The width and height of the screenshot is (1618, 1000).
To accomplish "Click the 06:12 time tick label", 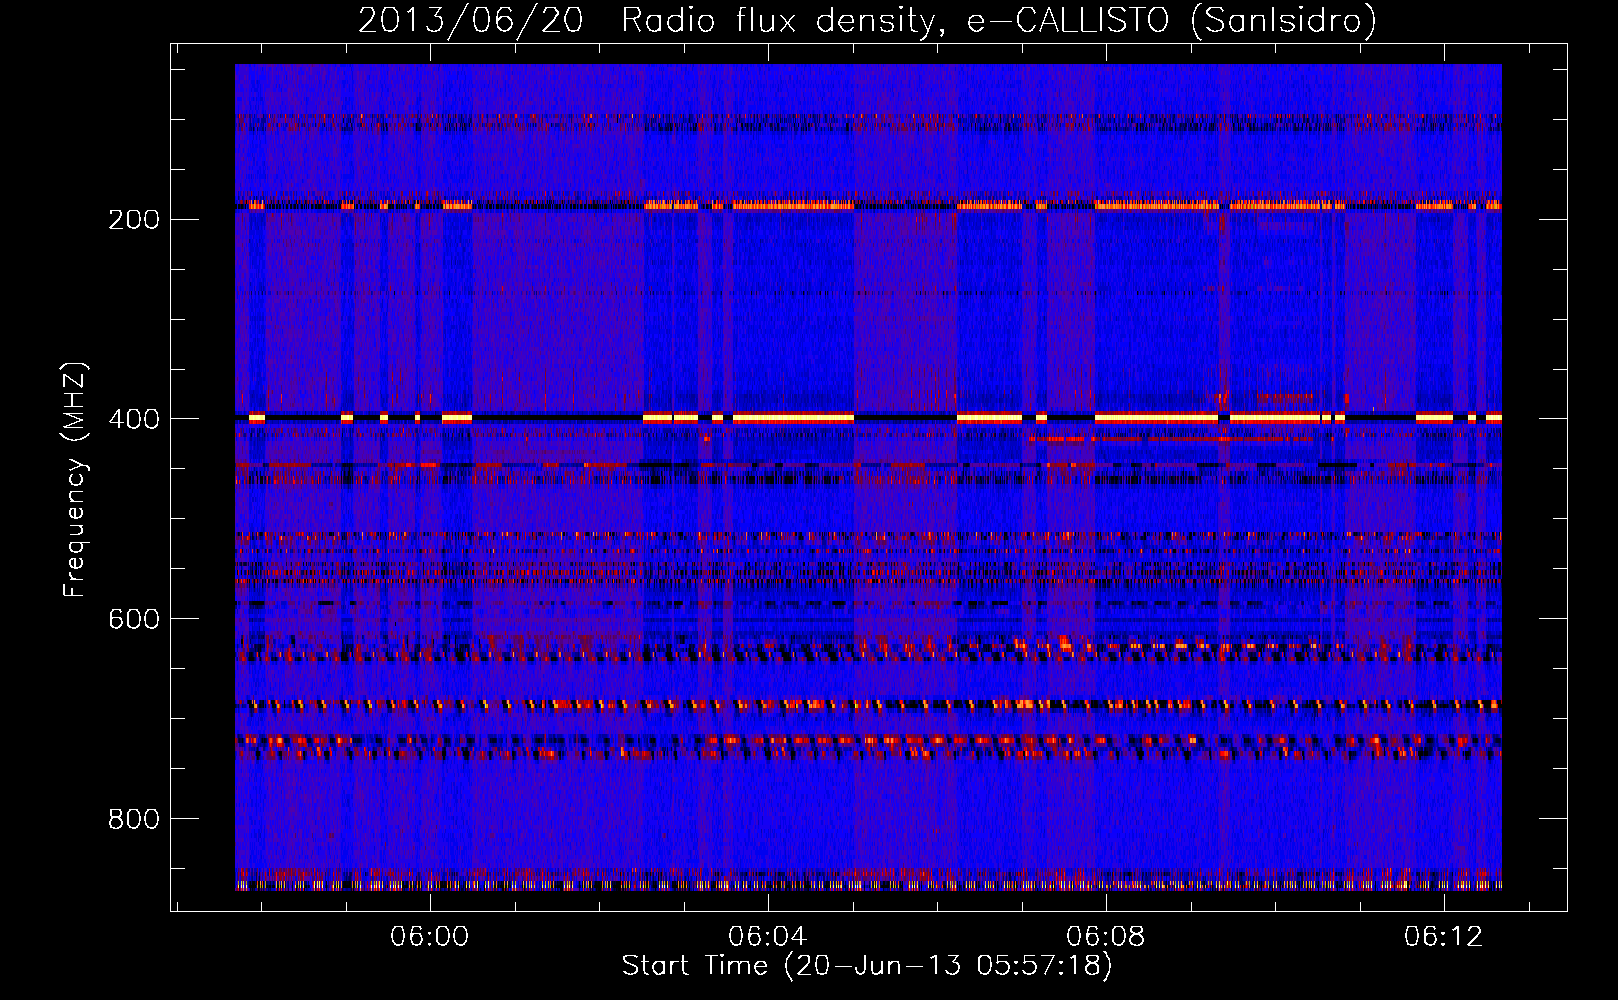I will point(1444,936).
